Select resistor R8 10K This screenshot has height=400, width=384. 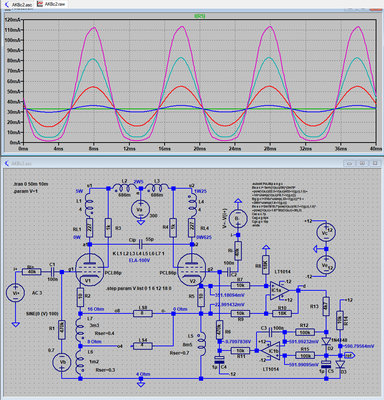(266, 265)
